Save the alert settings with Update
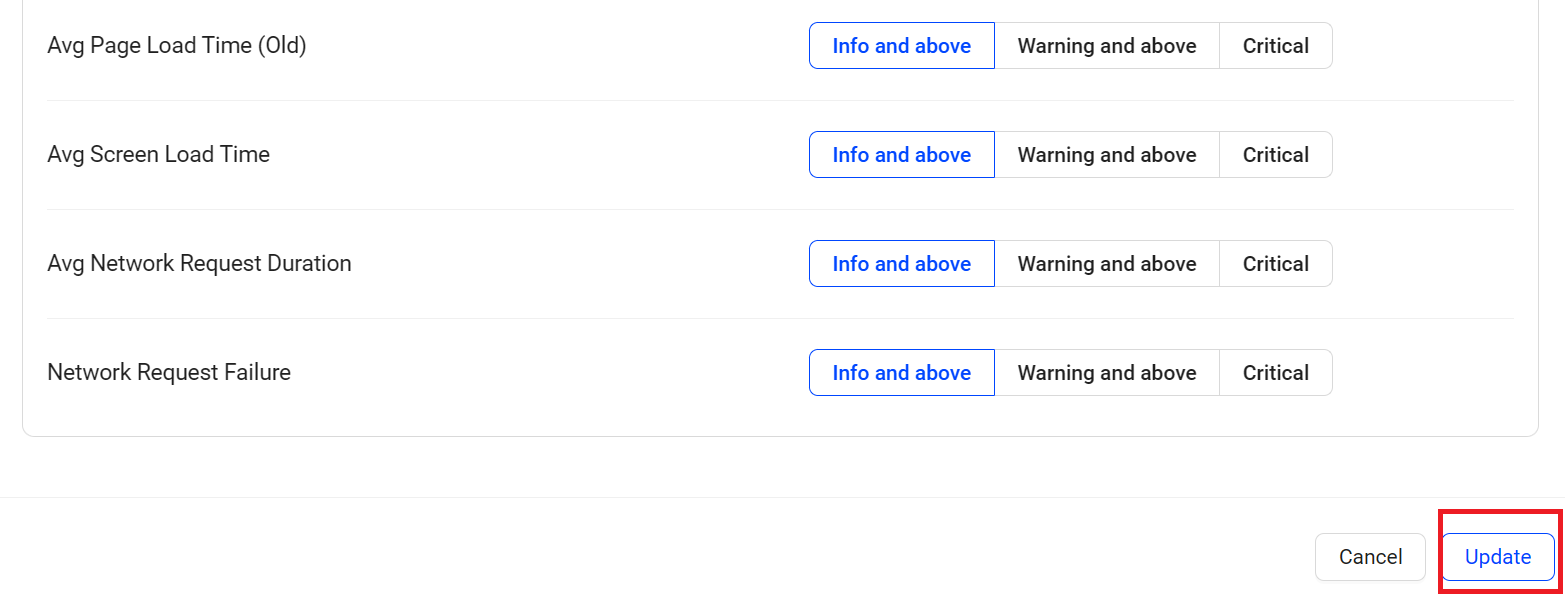Viewport: 1565px width, 597px height. point(1497,557)
